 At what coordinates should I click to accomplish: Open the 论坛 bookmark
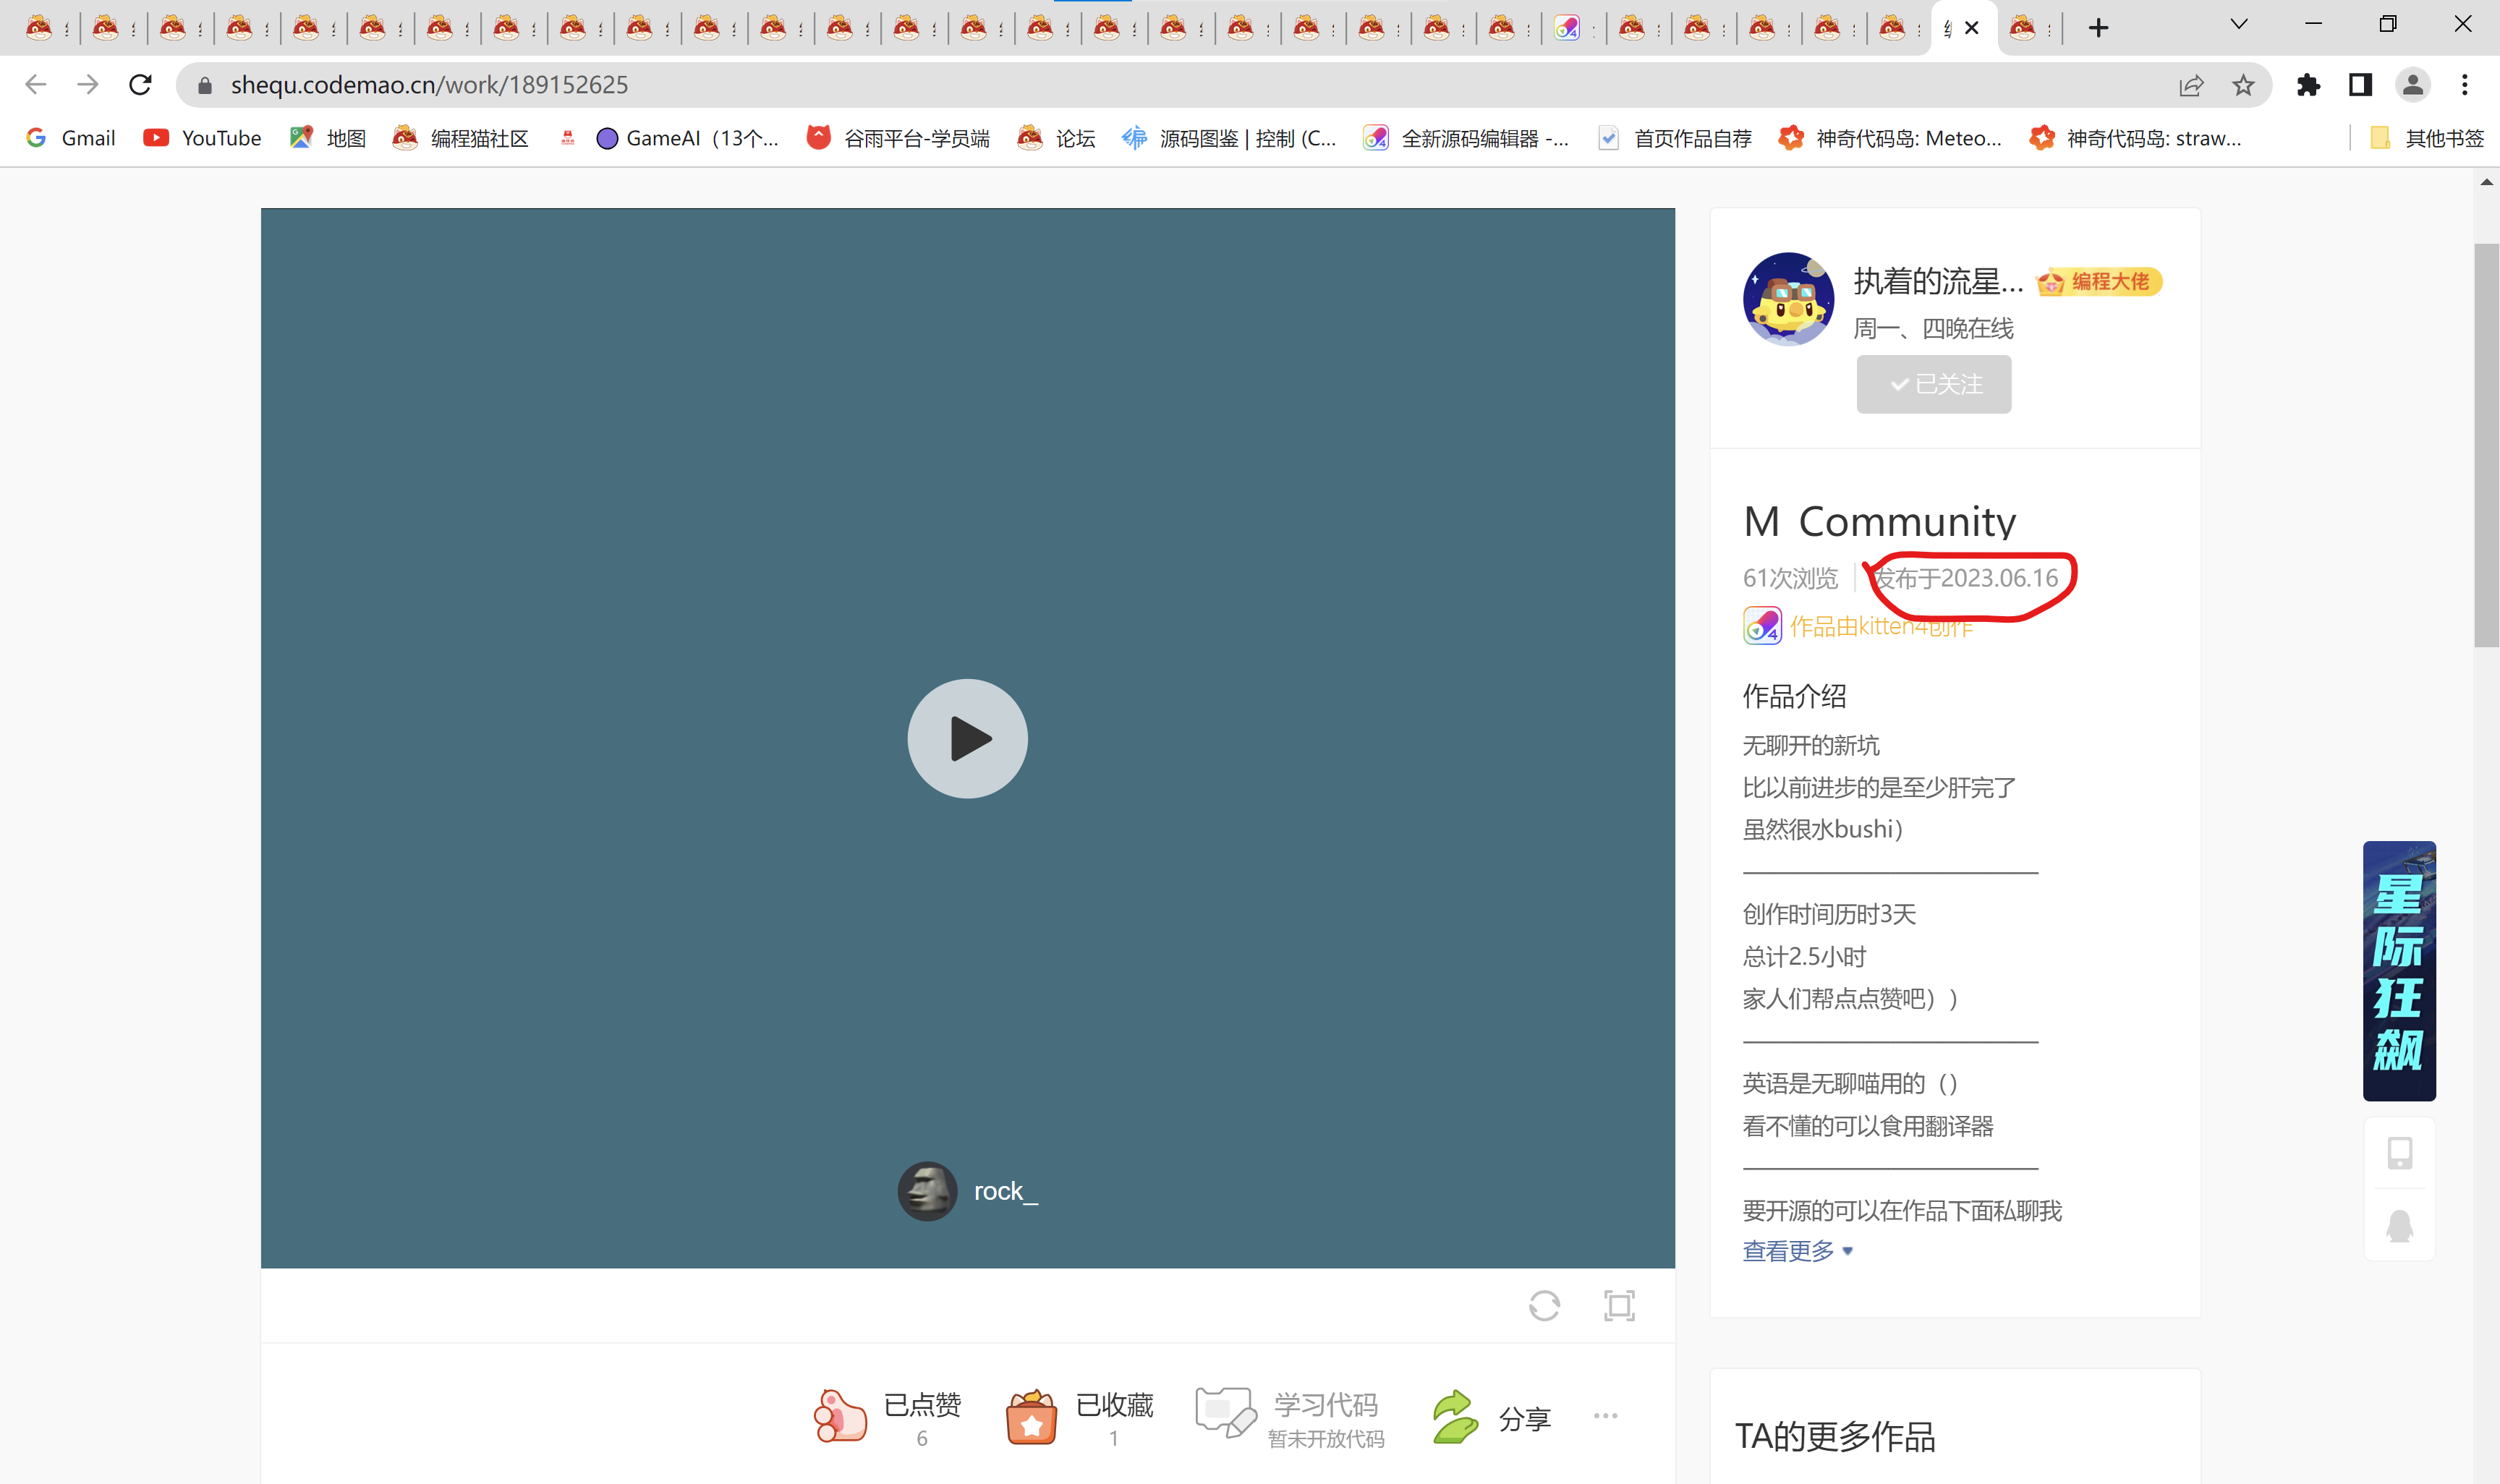(1056, 138)
